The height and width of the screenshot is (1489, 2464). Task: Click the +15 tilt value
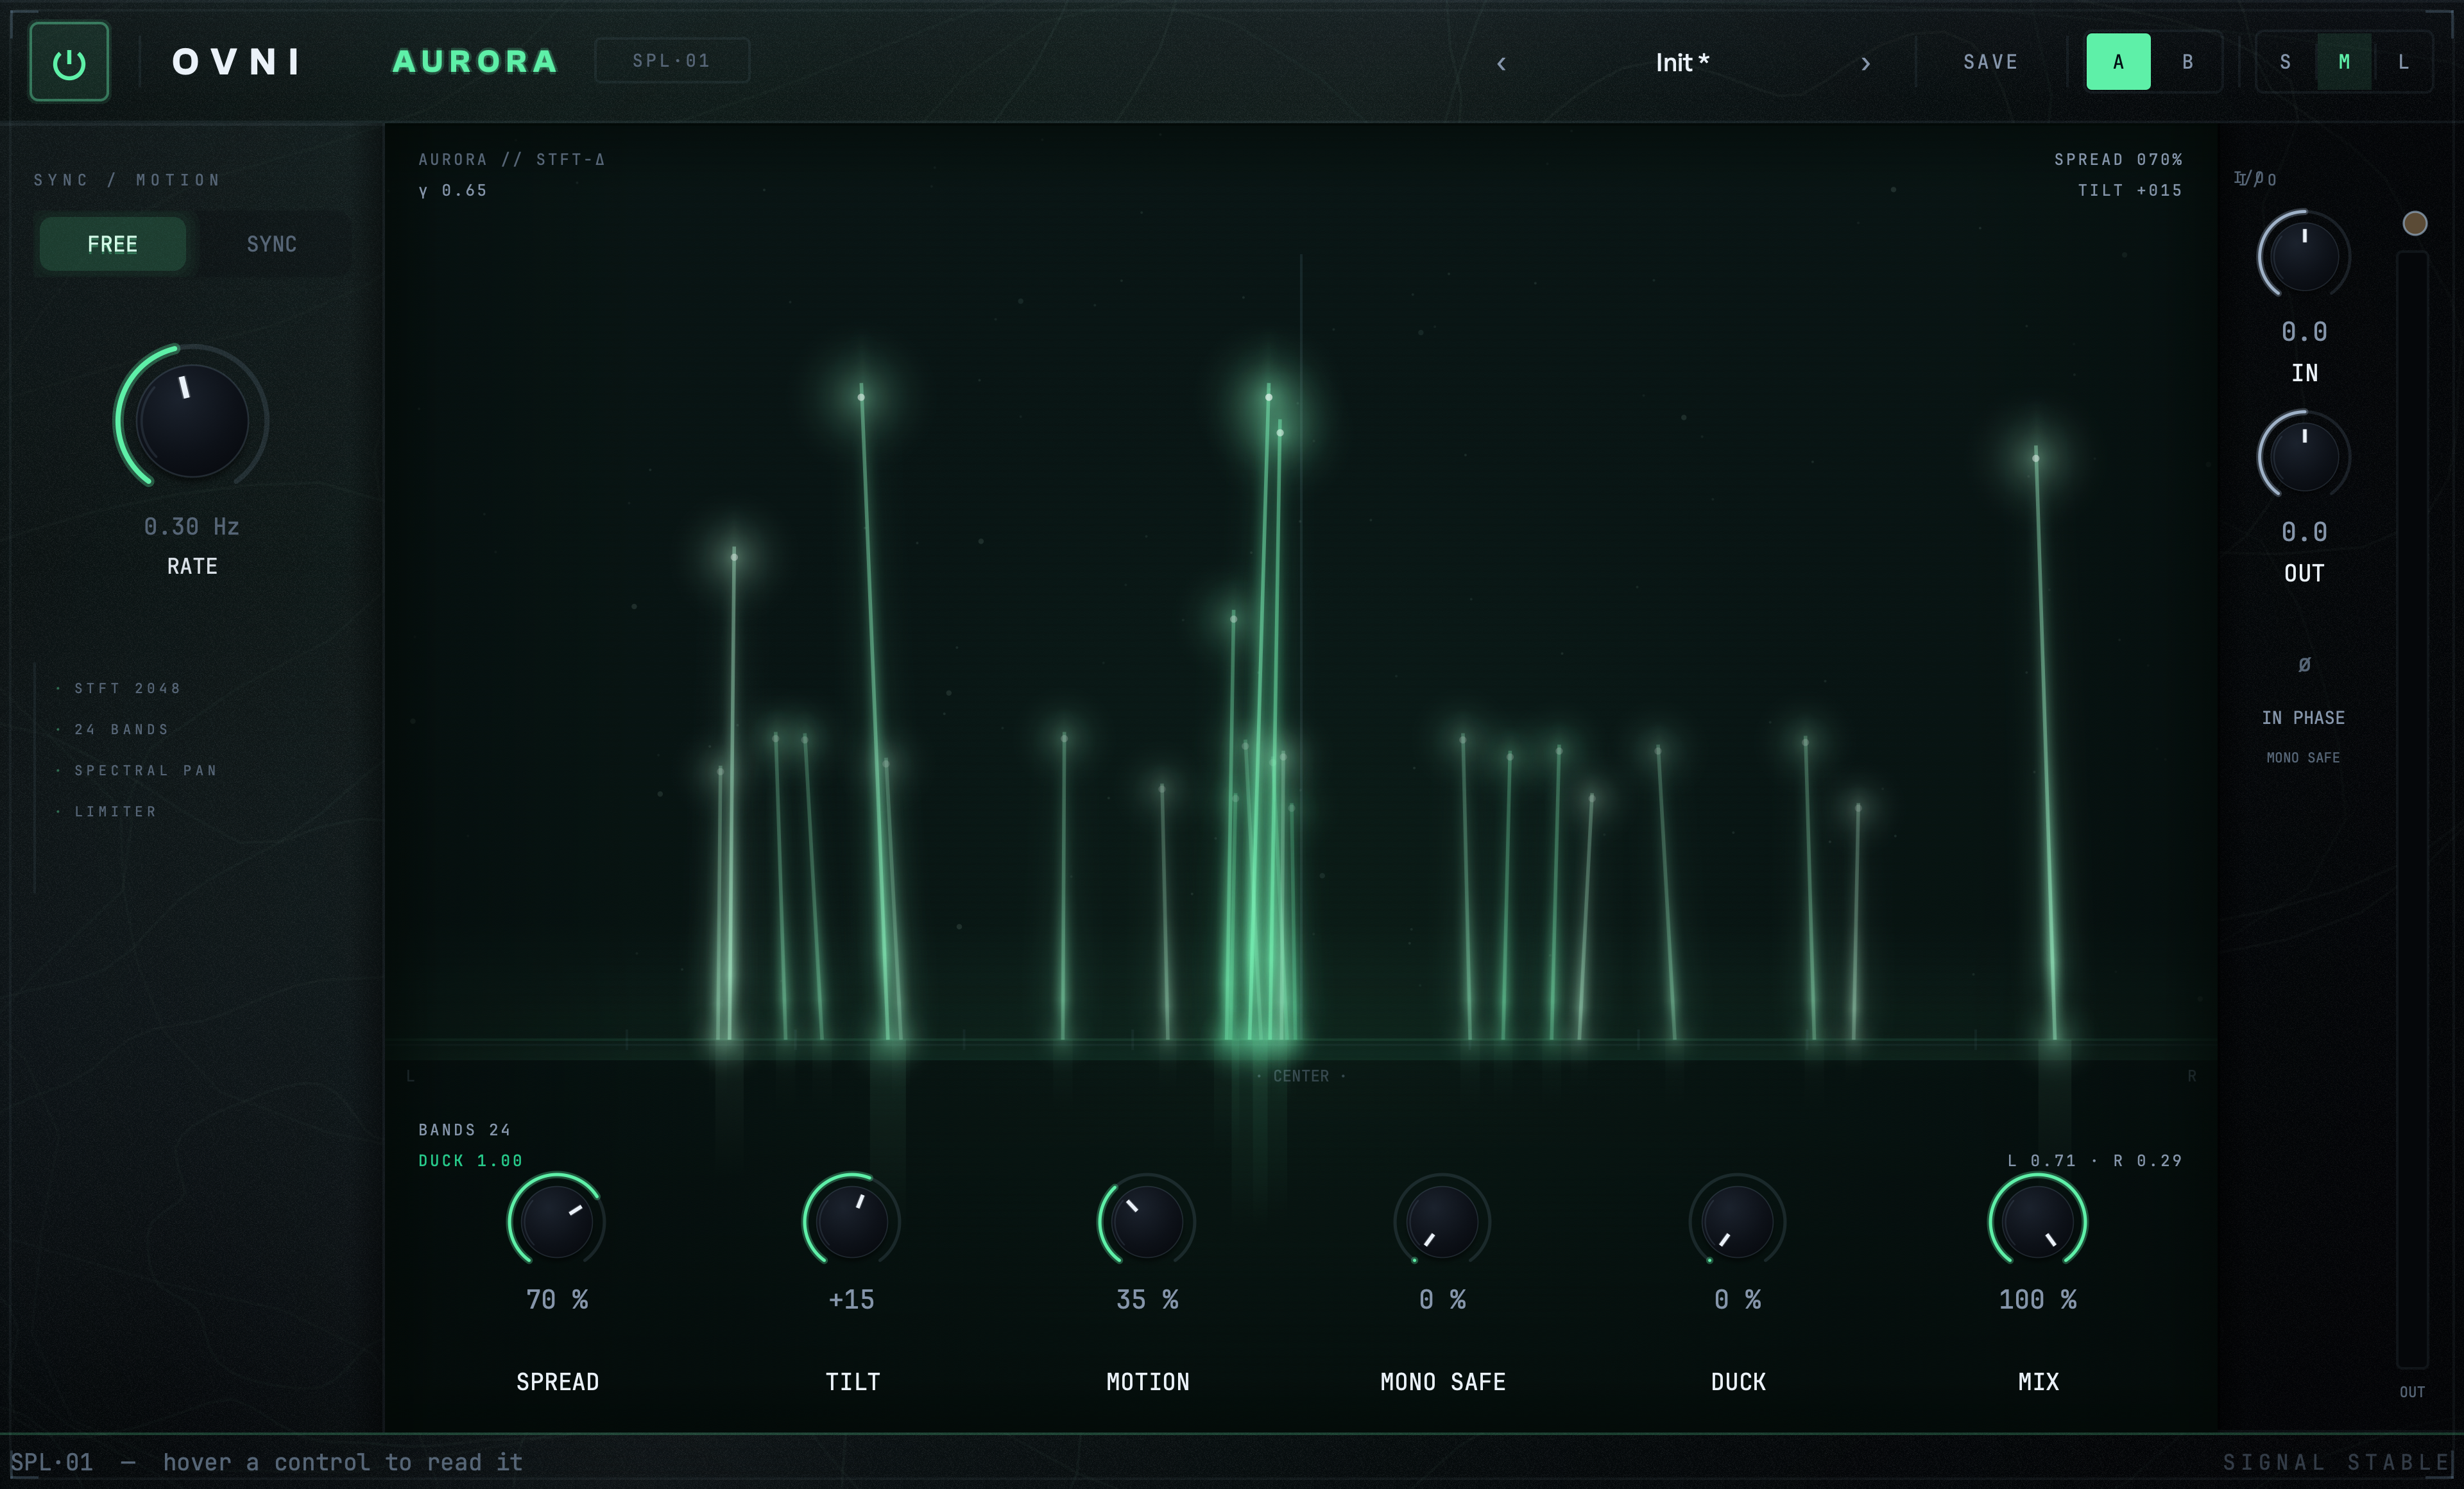pos(852,1299)
